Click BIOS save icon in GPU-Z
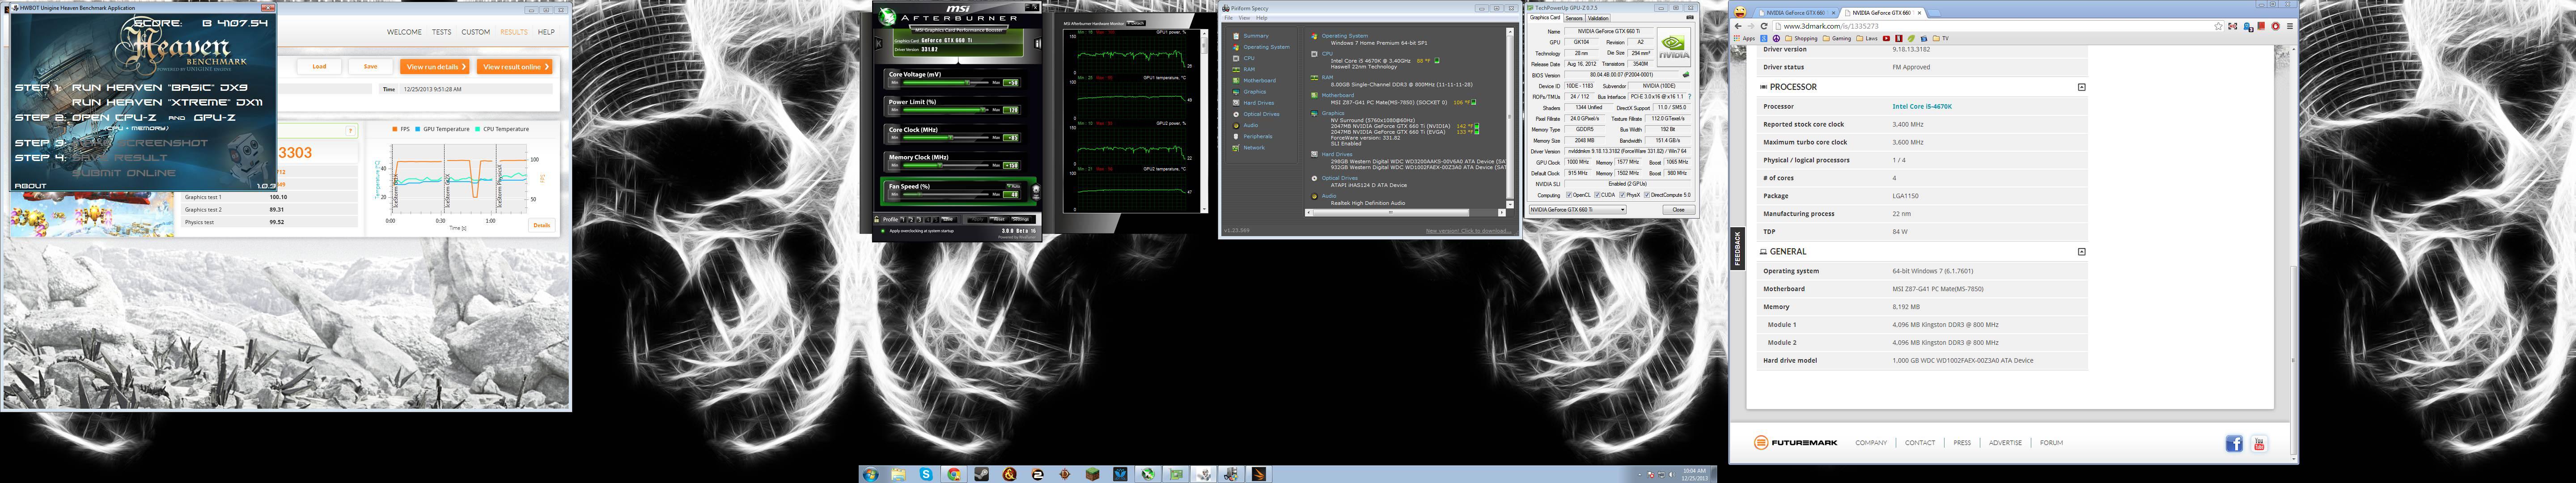 [x=1686, y=75]
